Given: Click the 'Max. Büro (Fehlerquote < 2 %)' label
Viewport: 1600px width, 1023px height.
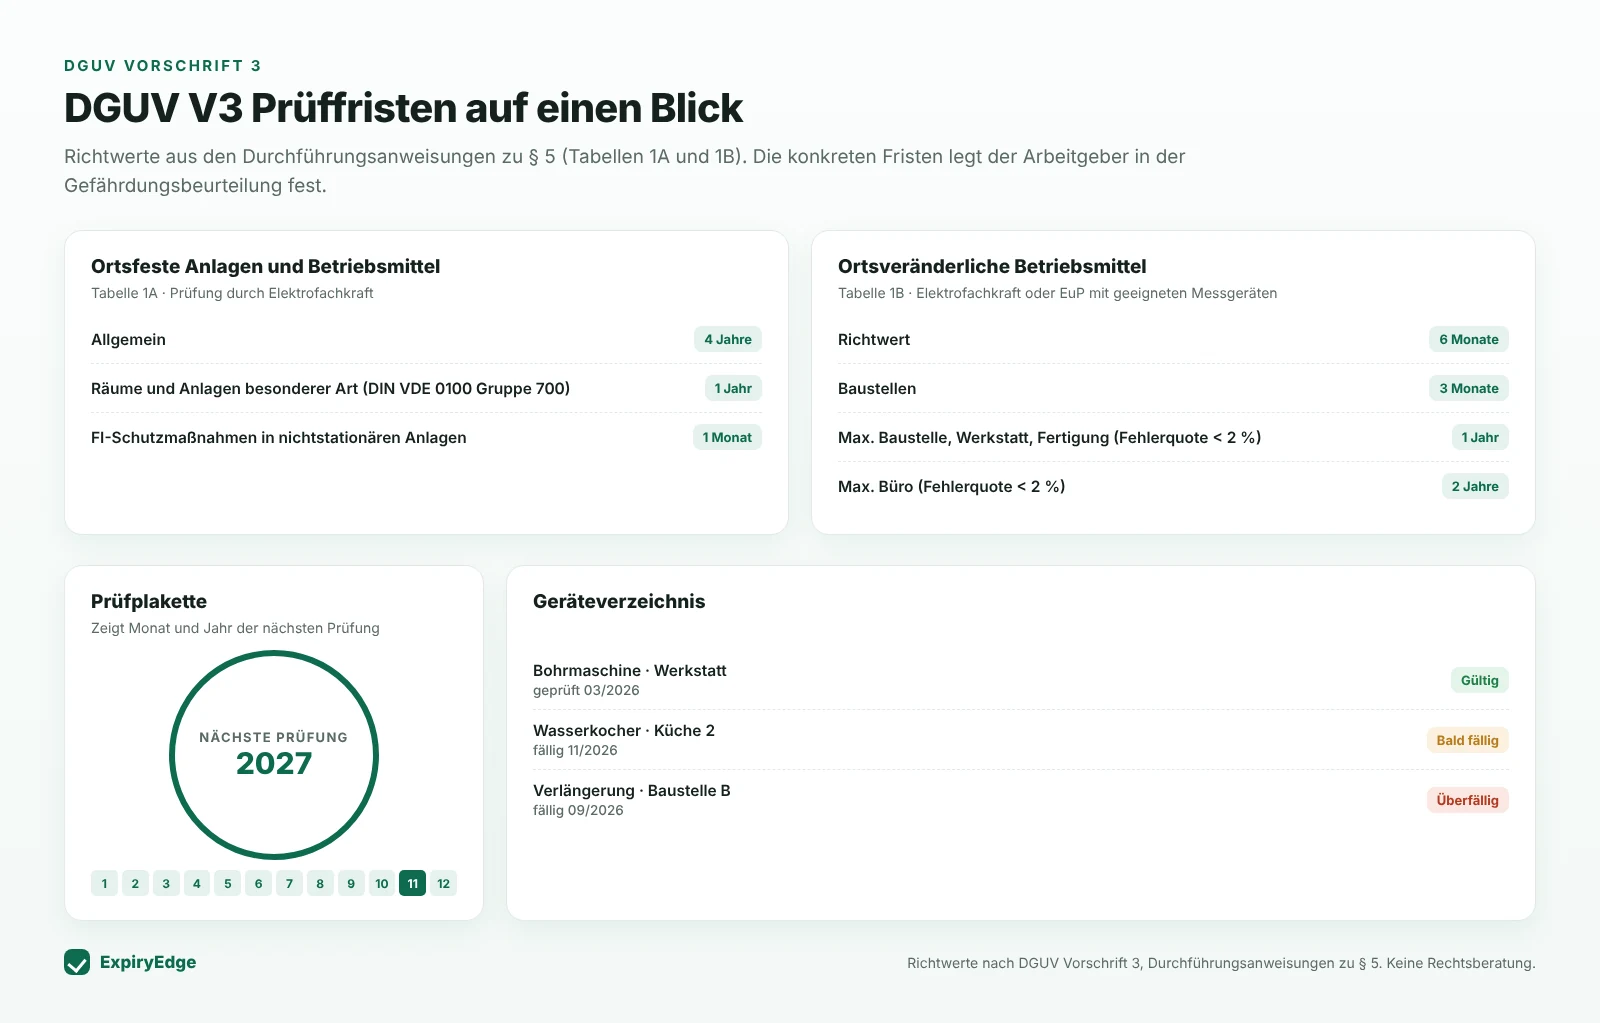Looking at the screenshot, I should [951, 486].
